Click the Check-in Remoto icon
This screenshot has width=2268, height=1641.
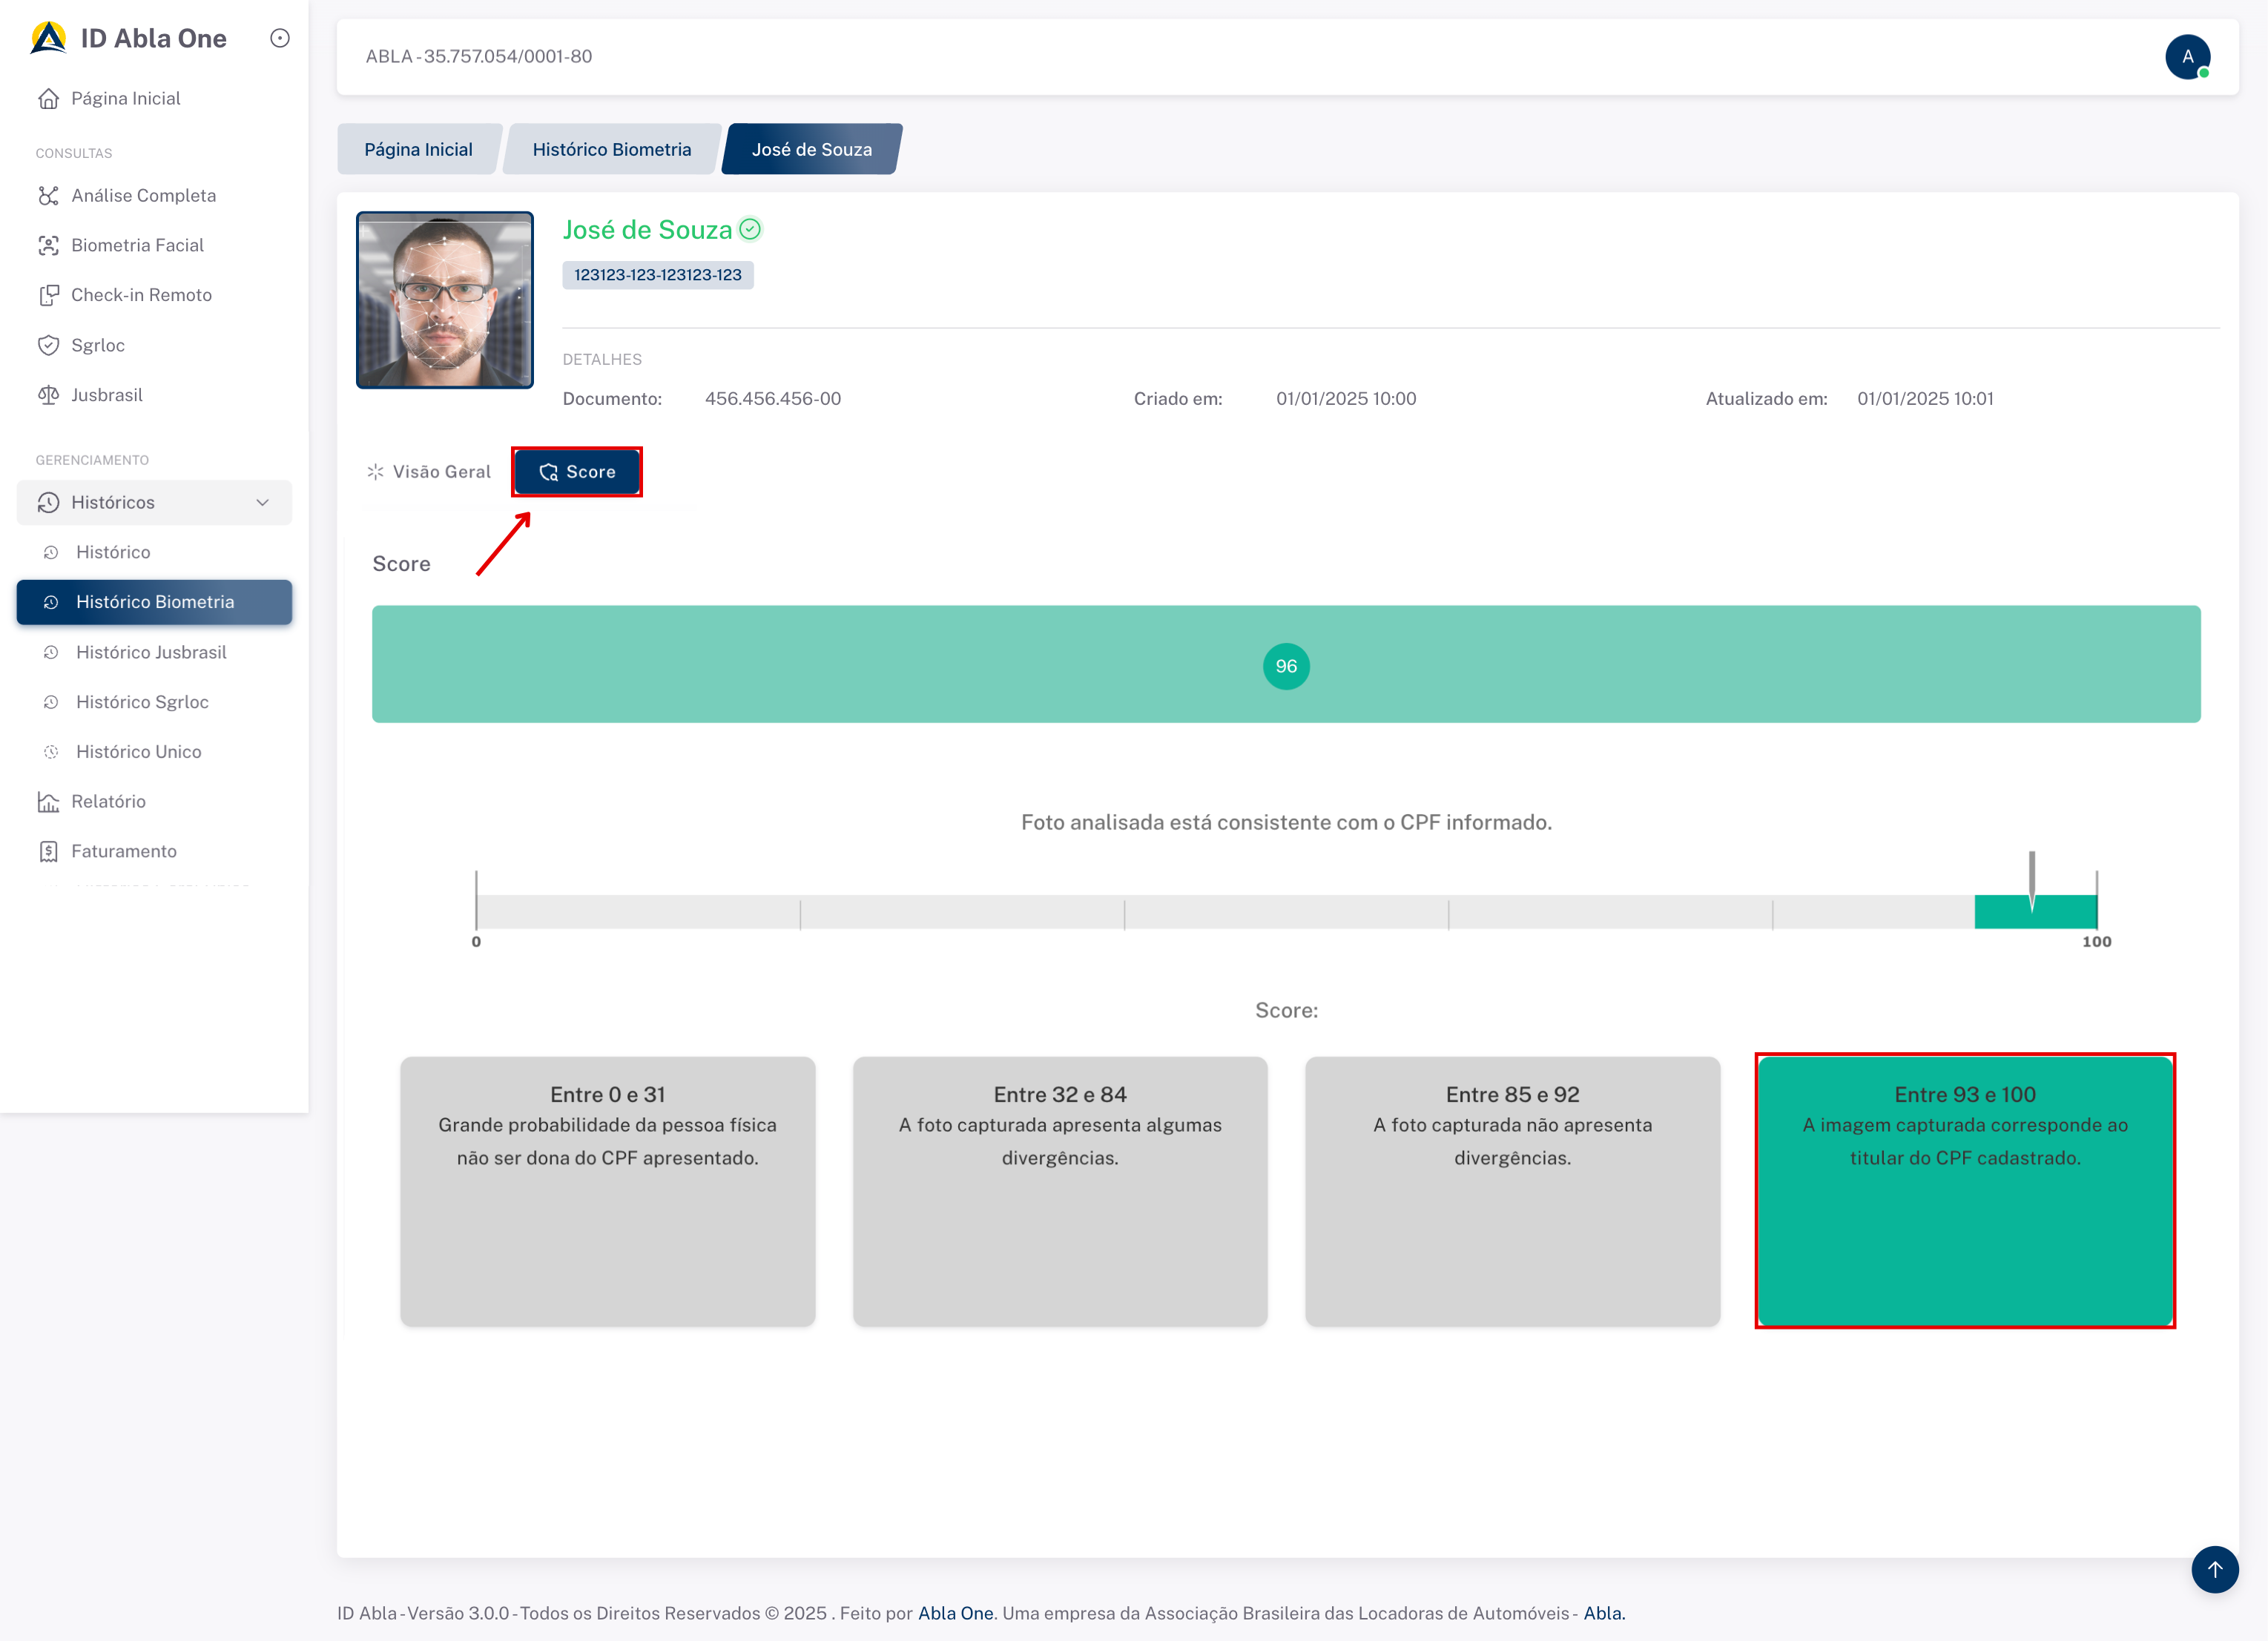(x=48, y=296)
